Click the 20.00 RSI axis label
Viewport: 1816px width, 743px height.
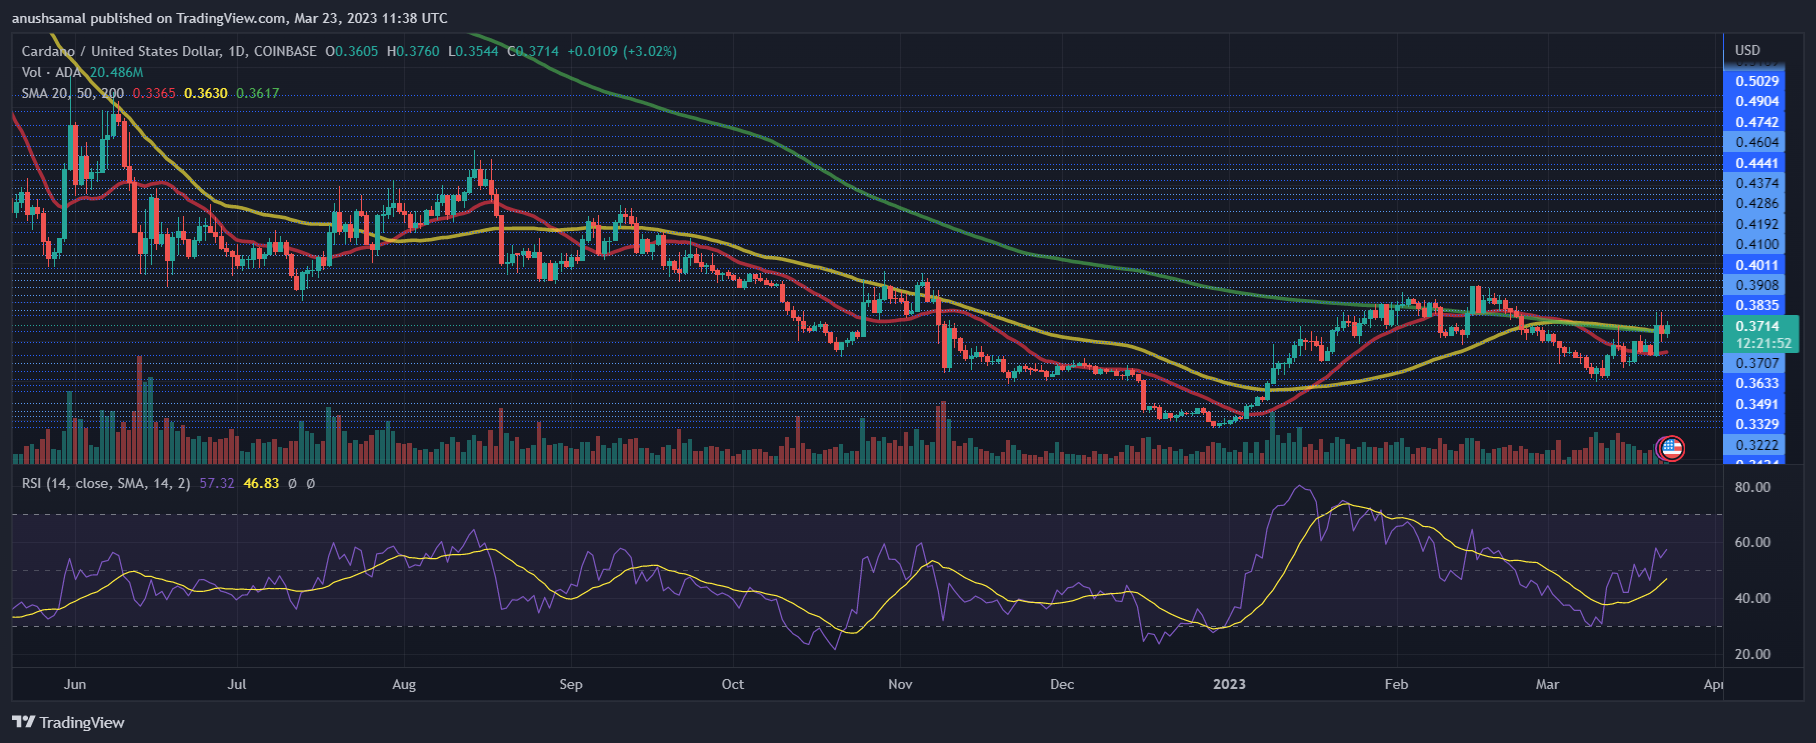click(1752, 654)
